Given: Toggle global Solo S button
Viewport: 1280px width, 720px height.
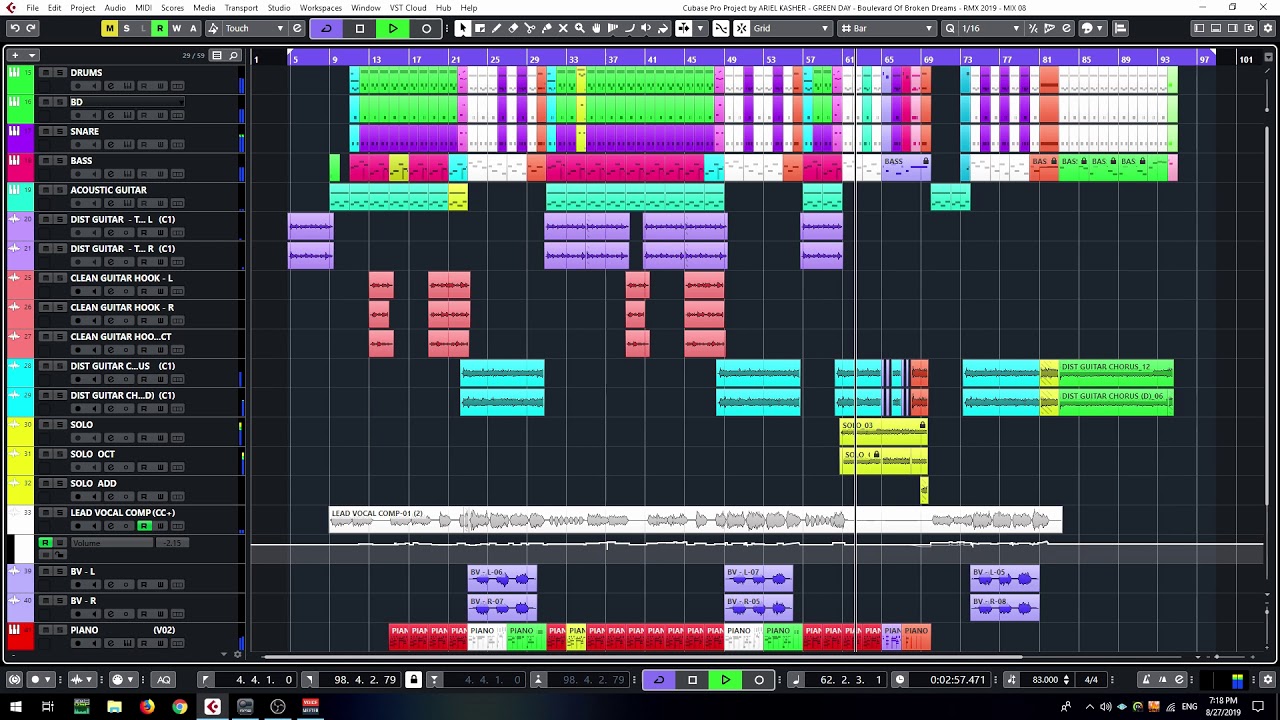Looking at the screenshot, I should pyautogui.click(x=126, y=28).
